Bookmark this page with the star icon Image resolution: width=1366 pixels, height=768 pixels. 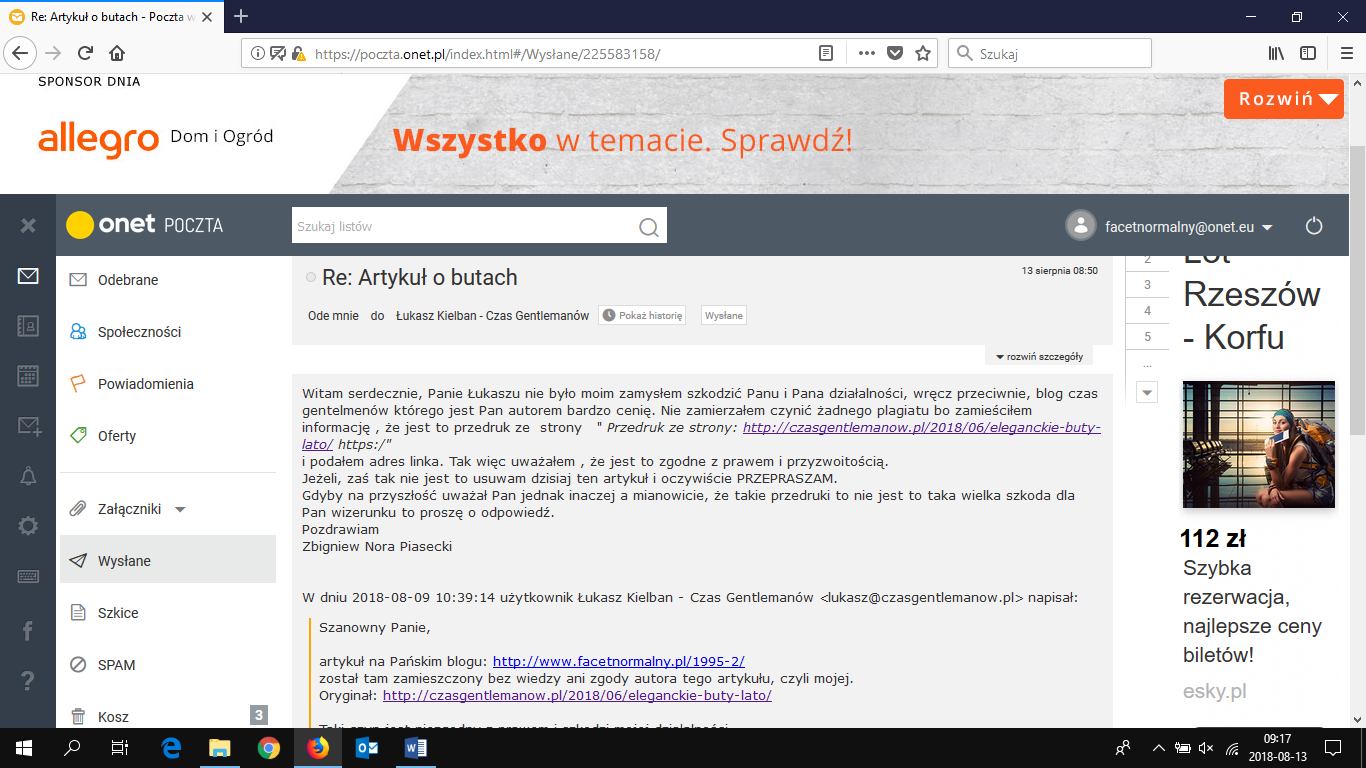pos(923,53)
